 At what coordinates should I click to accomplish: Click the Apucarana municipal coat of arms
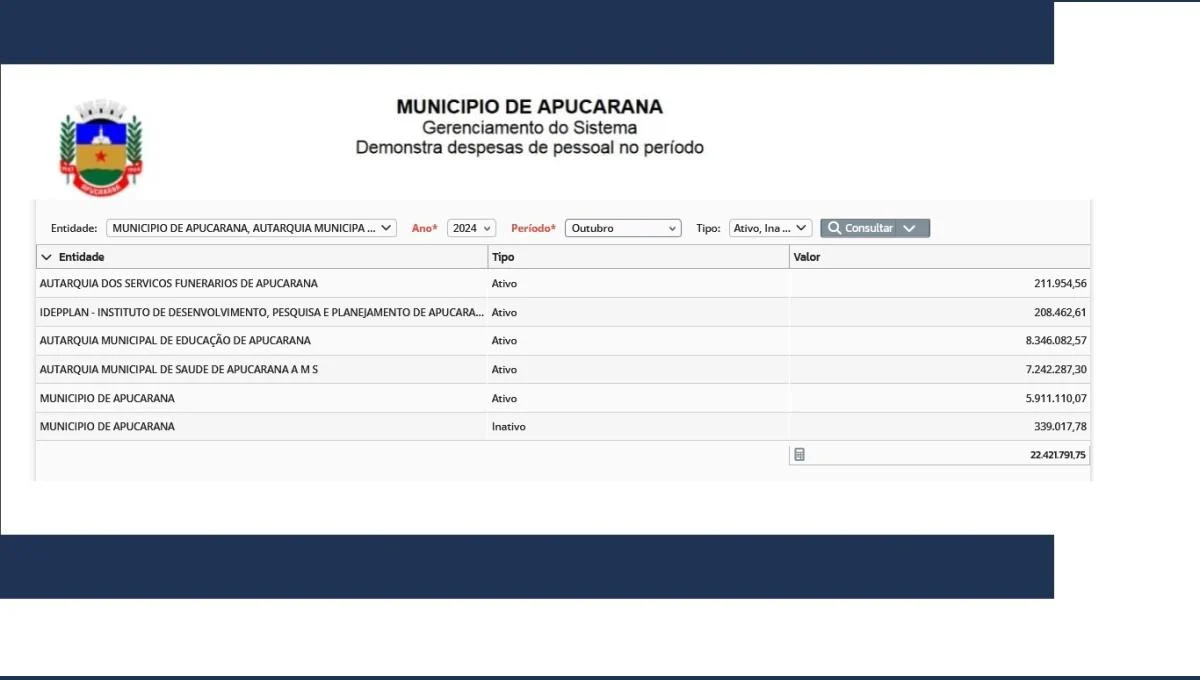click(x=101, y=147)
